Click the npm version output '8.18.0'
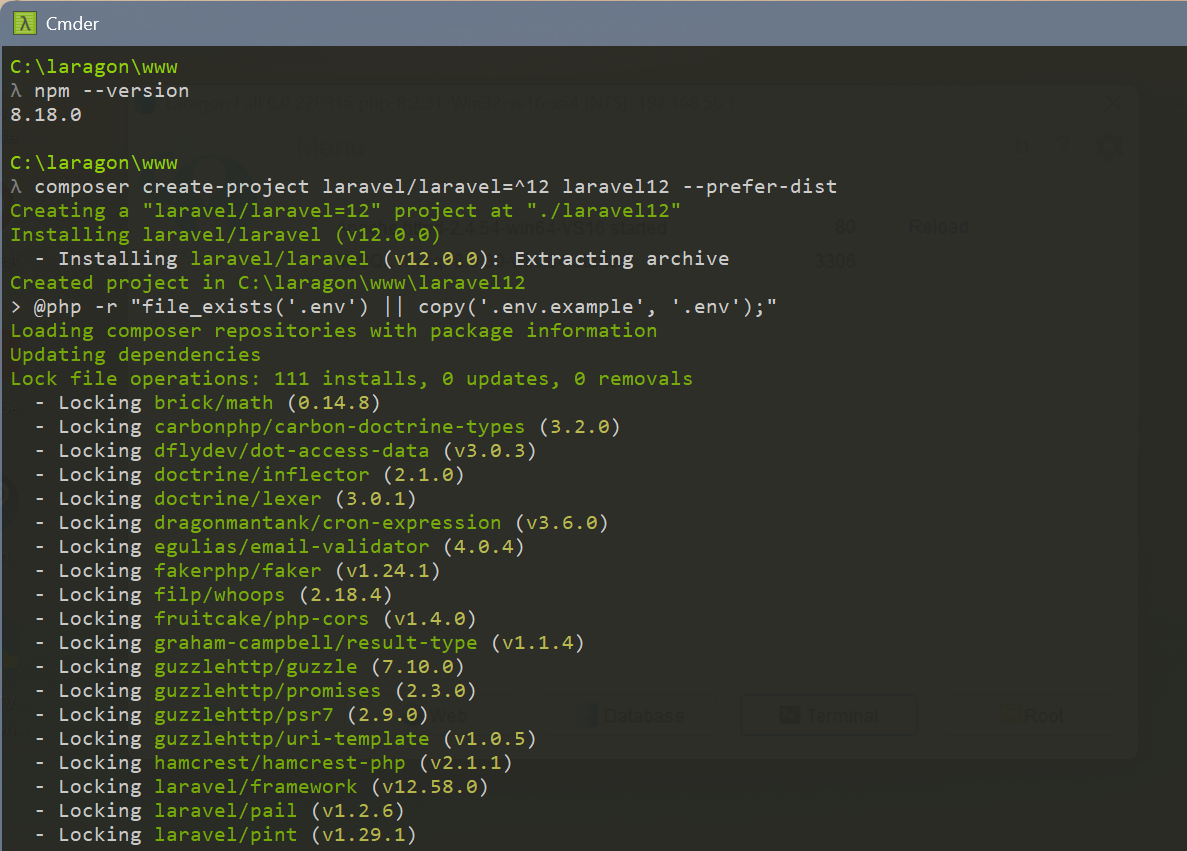Image resolution: width=1187 pixels, height=851 pixels. 46,115
